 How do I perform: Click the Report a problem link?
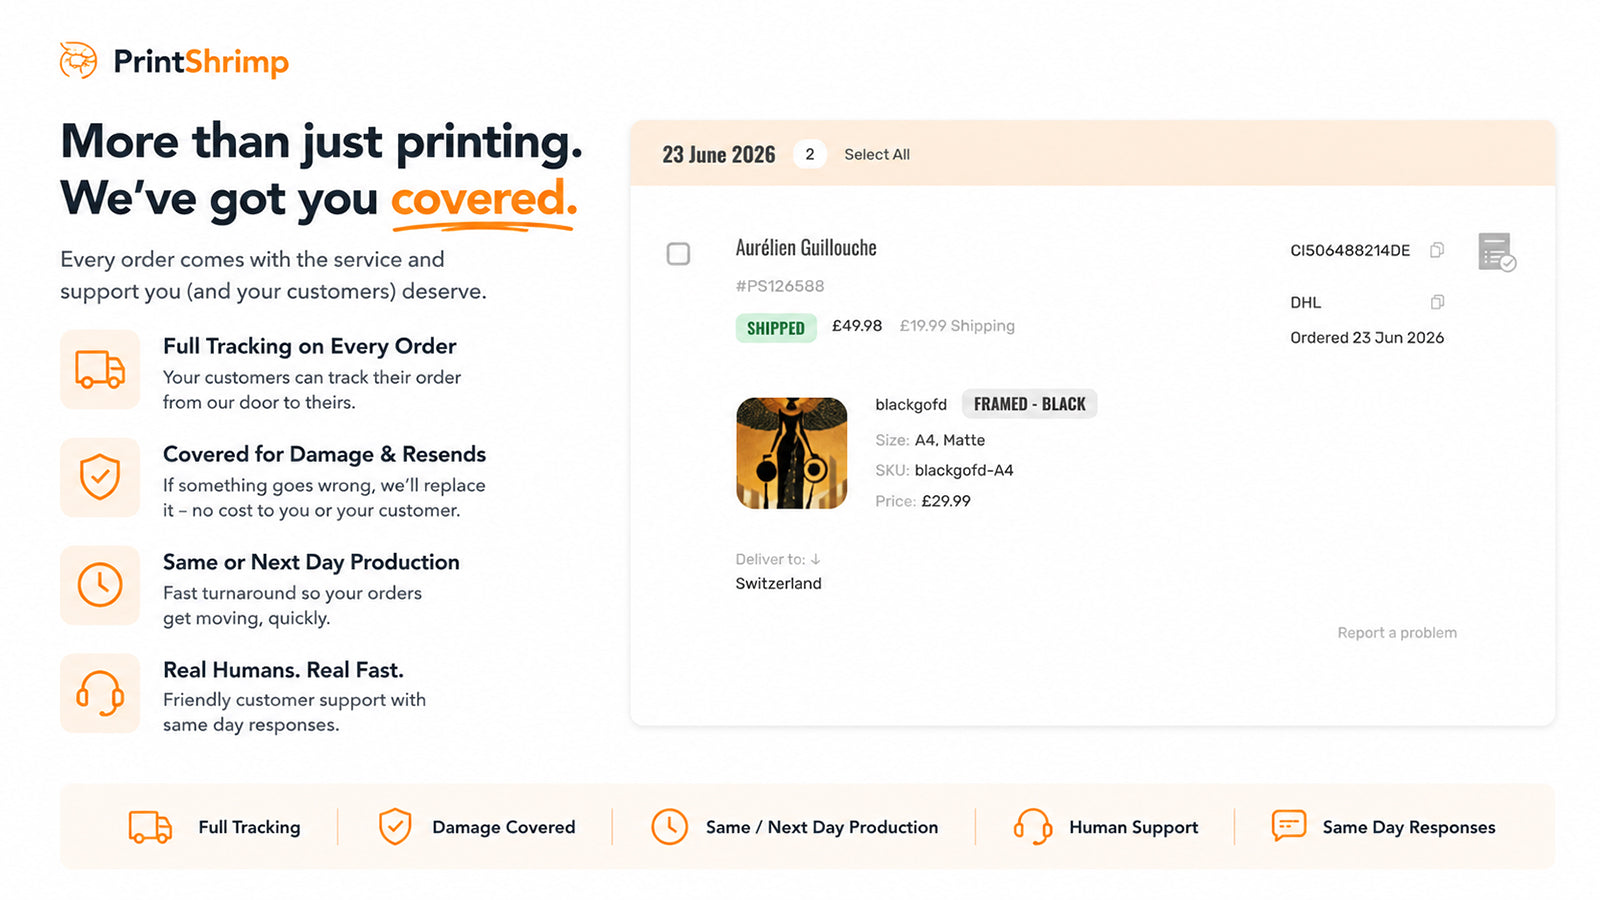click(1397, 633)
